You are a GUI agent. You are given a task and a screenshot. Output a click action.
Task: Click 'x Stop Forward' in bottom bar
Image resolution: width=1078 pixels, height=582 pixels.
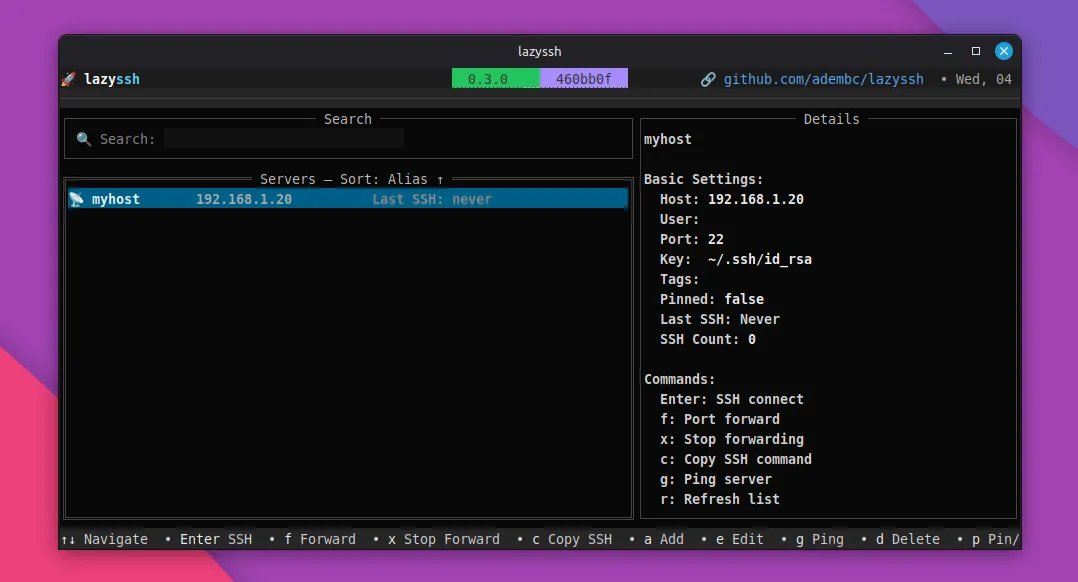click(x=443, y=539)
